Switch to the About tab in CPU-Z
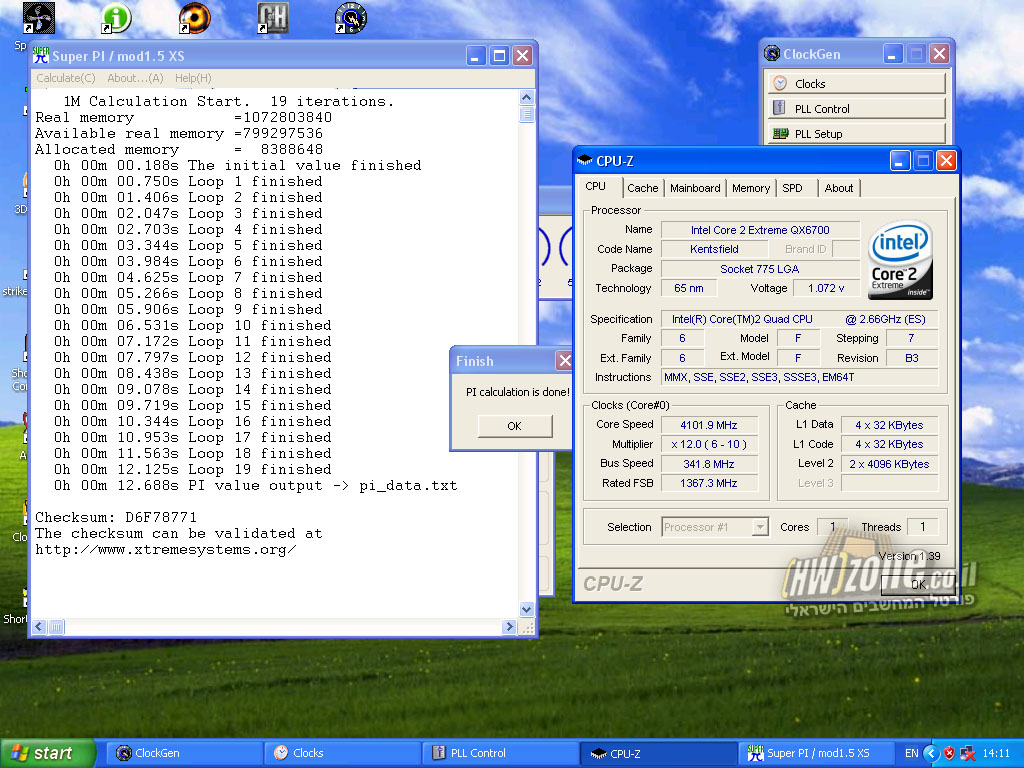Image resolution: width=1024 pixels, height=768 pixels. pos(839,188)
